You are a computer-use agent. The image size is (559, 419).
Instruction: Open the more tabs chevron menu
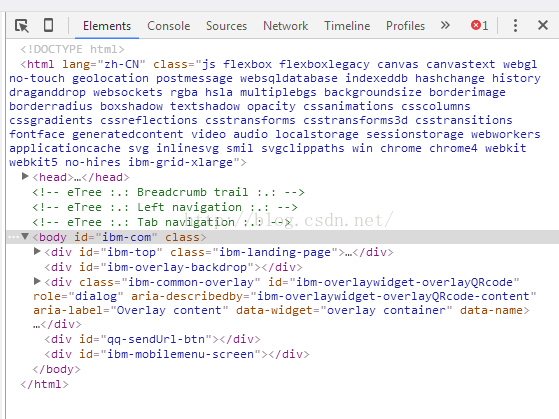point(445,26)
